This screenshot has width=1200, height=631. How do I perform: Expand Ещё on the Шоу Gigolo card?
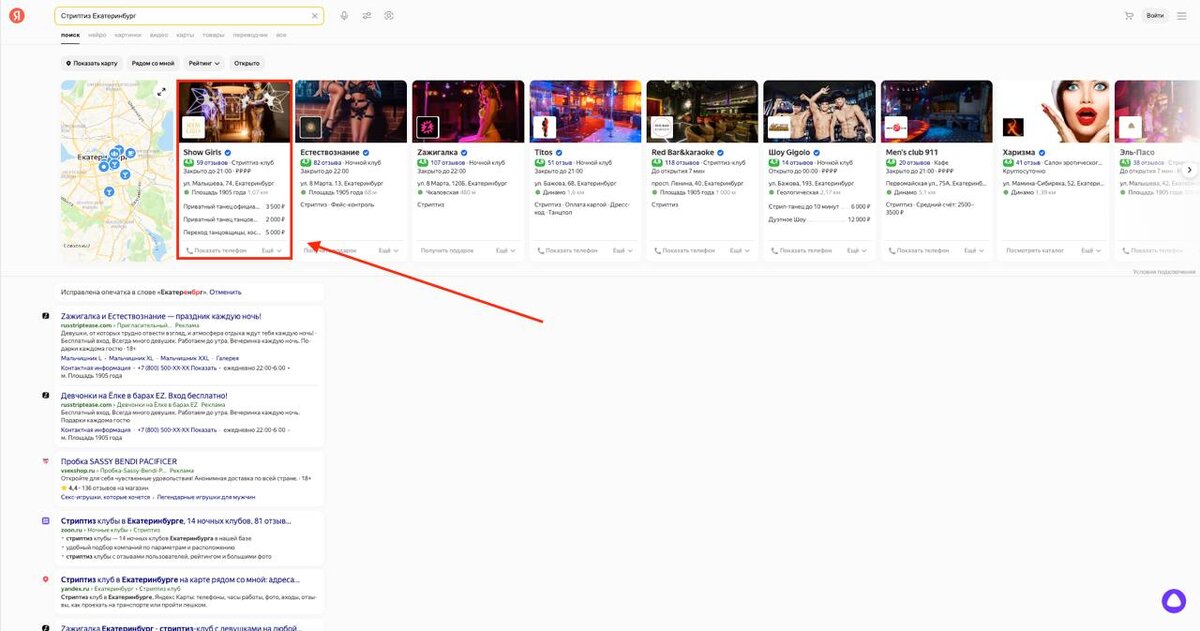[857, 250]
